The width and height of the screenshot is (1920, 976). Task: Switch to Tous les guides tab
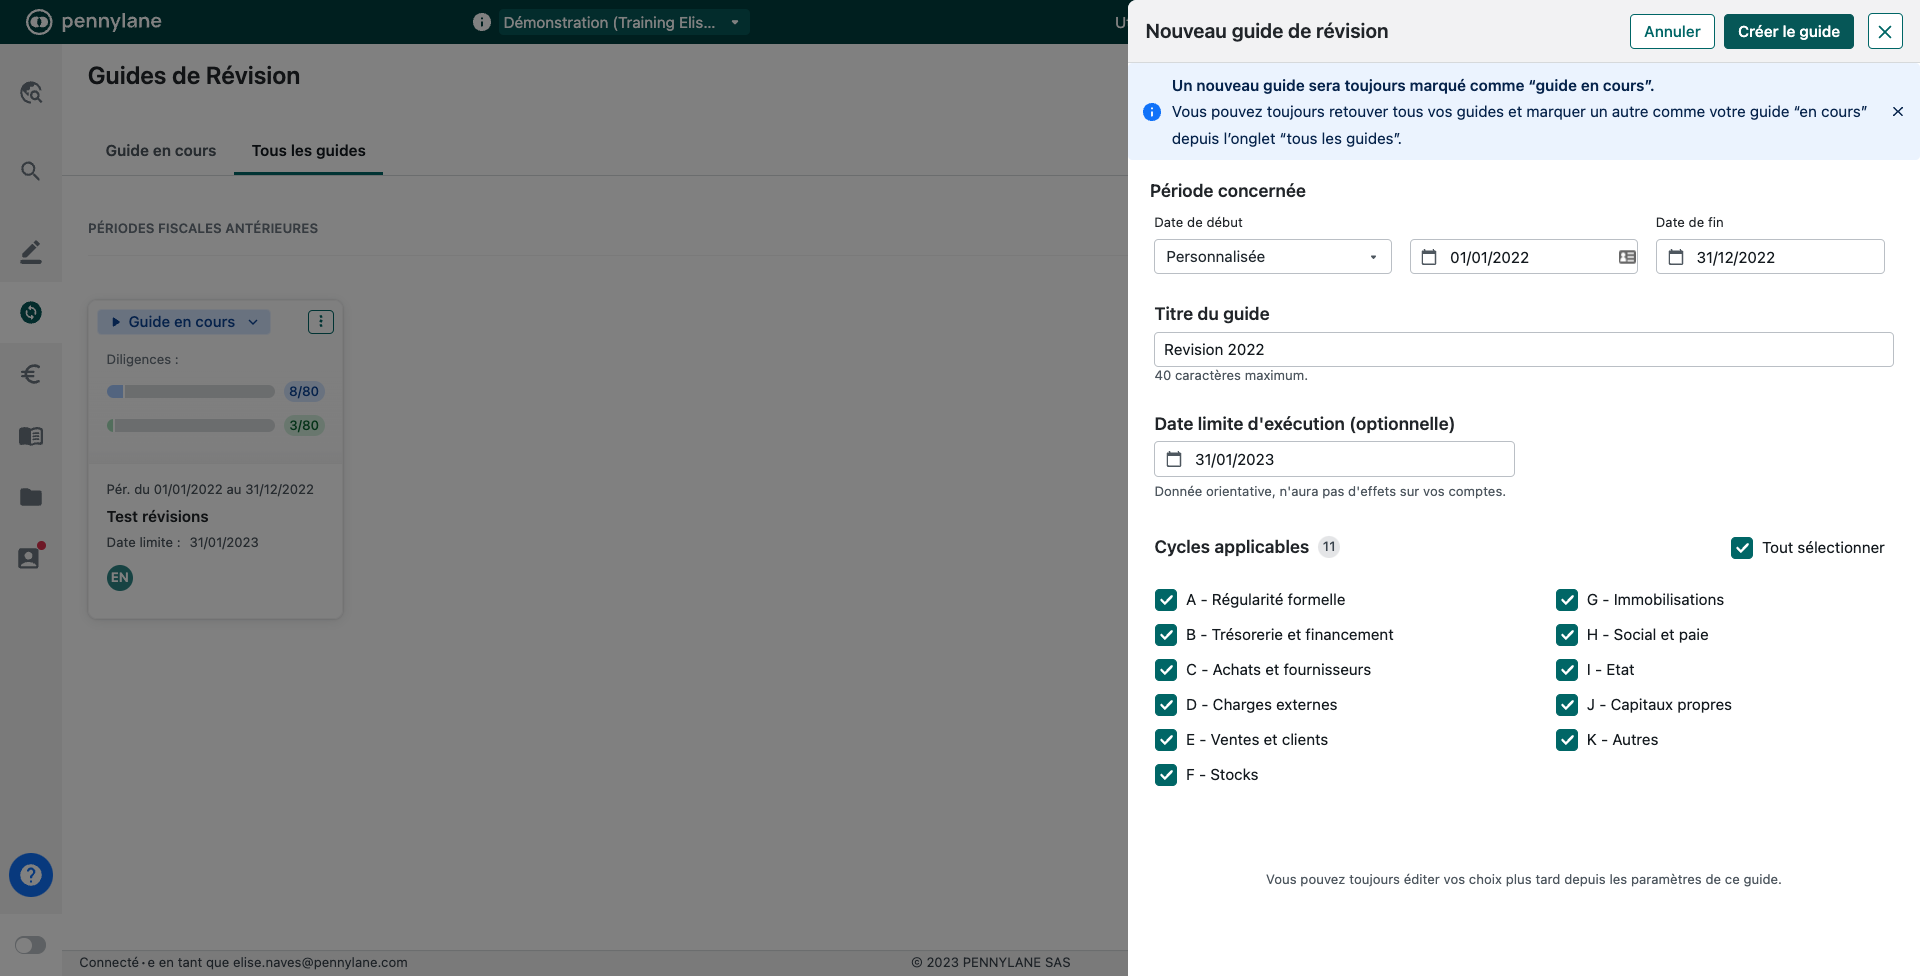click(309, 151)
